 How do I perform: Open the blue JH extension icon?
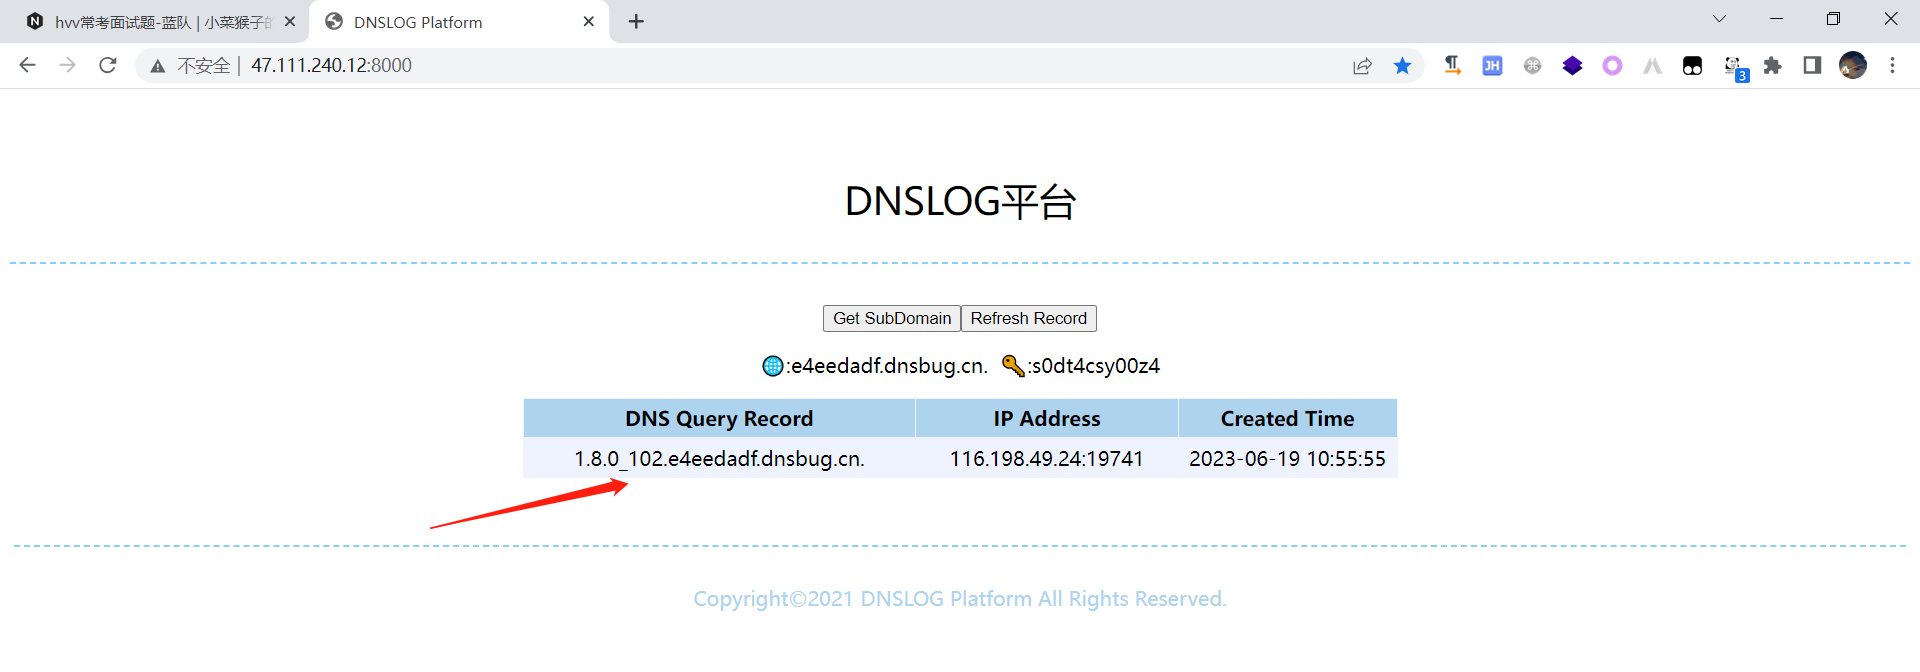tap(1492, 66)
